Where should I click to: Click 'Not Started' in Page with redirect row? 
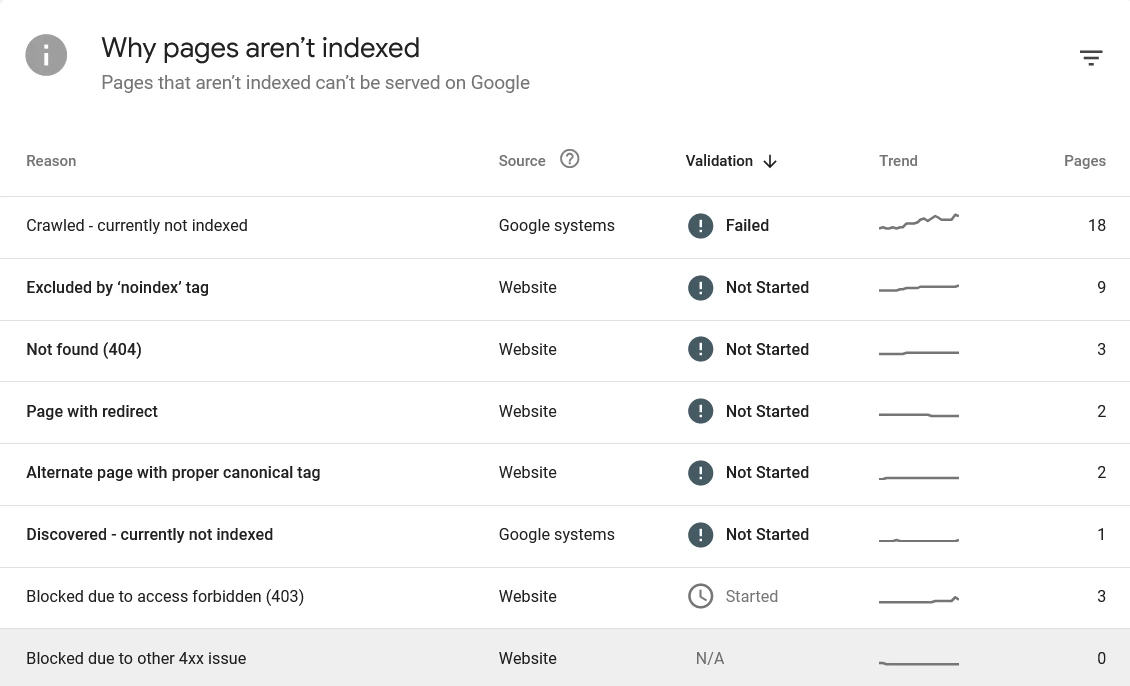768,411
